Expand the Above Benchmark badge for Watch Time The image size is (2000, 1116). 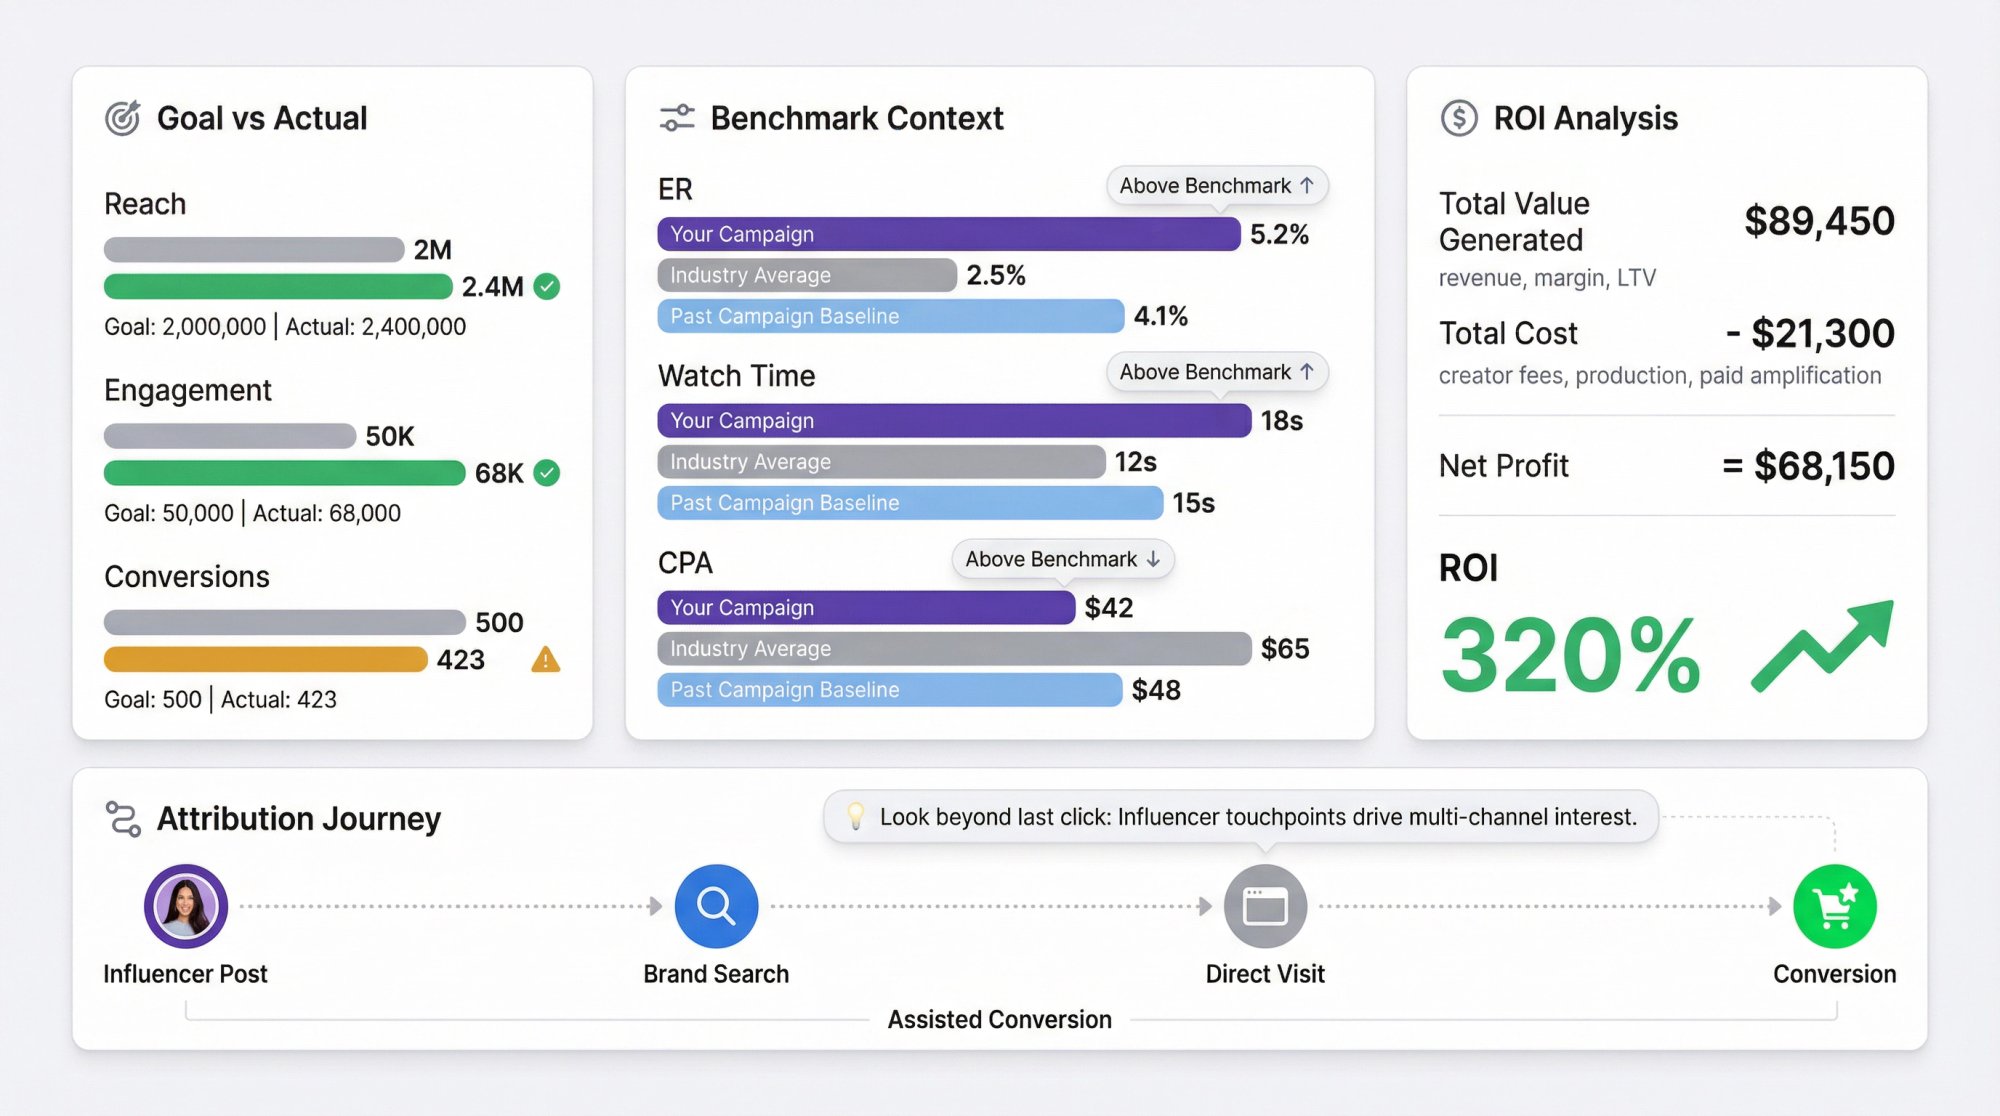pyautogui.click(x=1216, y=371)
